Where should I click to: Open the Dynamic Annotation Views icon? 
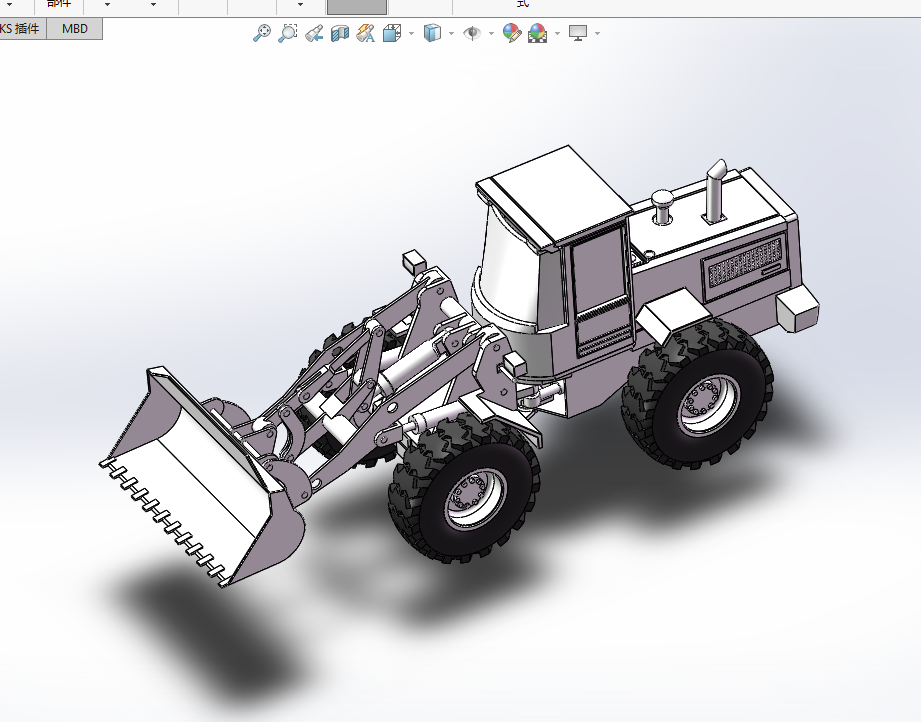(x=365, y=33)
